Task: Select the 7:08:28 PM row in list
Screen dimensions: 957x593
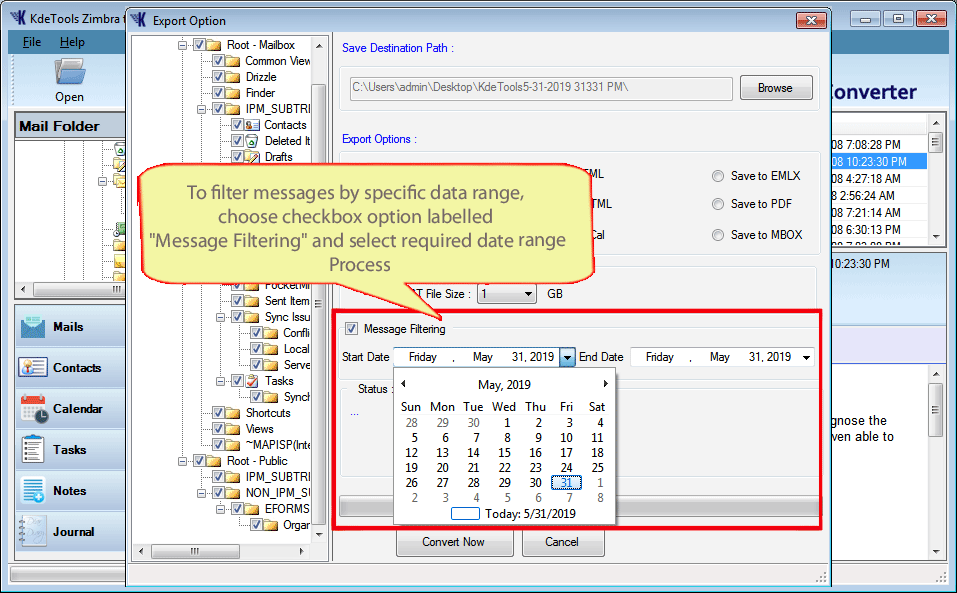Action: point(878,145)
